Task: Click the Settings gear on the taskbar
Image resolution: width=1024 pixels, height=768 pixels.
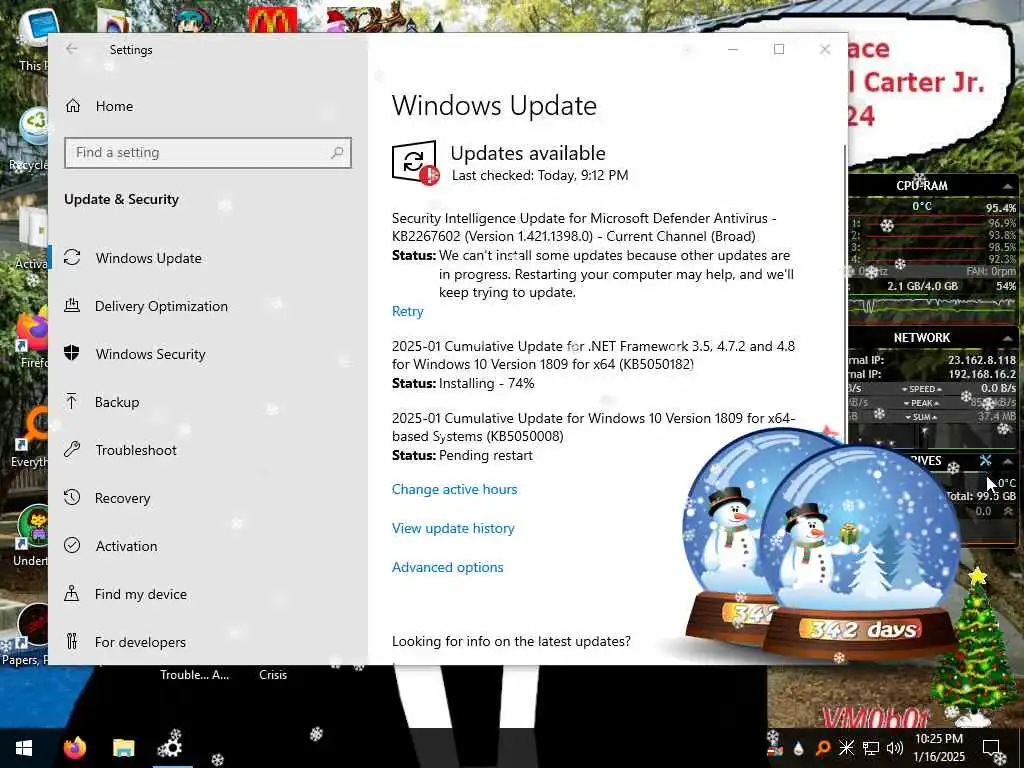Action: [x=172, y=746]
